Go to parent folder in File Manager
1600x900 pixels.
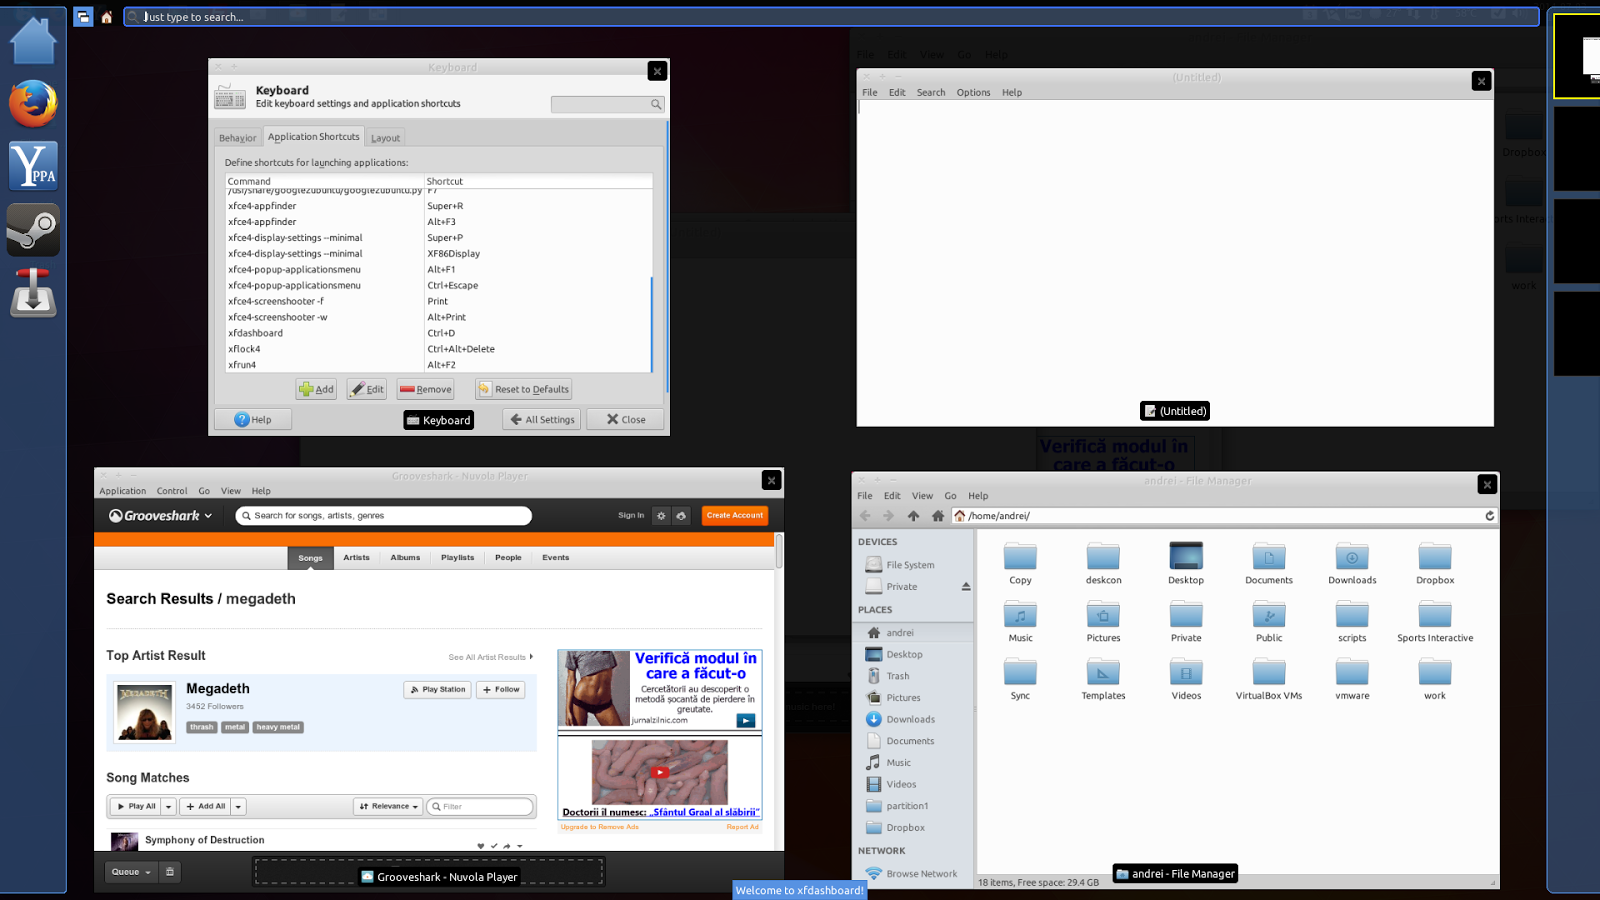coord(913,516)
